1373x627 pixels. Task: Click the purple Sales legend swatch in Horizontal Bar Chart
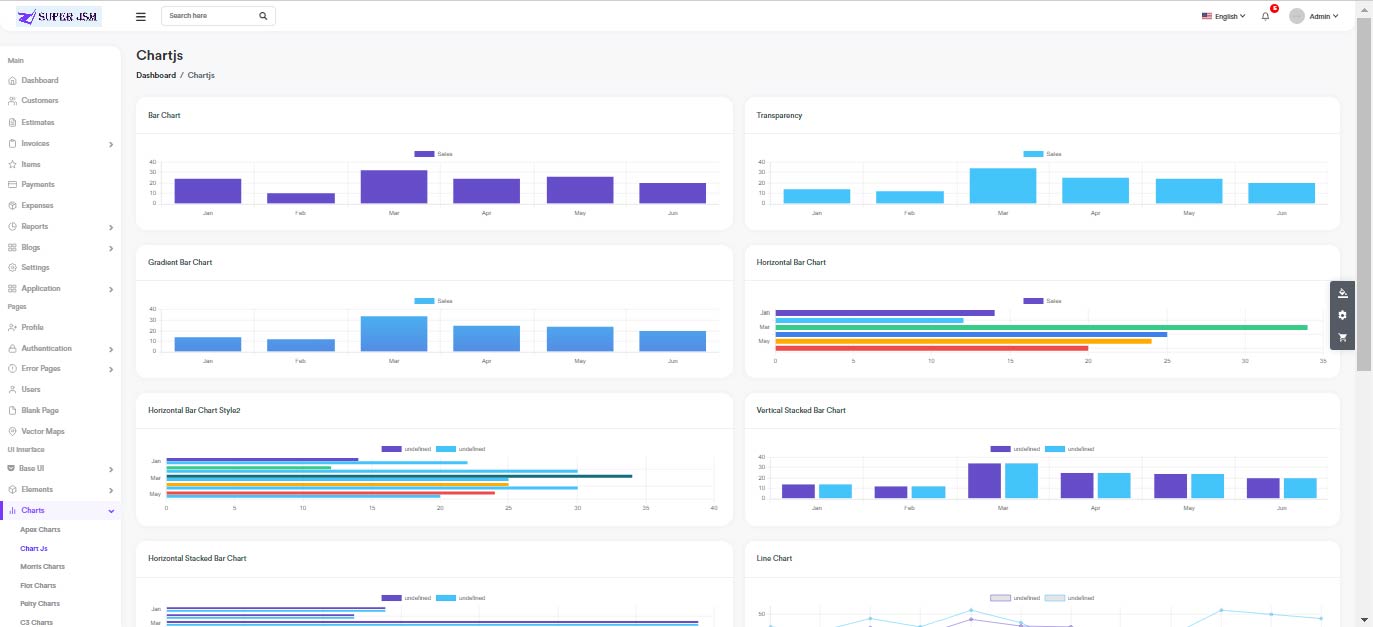pos(1033,301)
